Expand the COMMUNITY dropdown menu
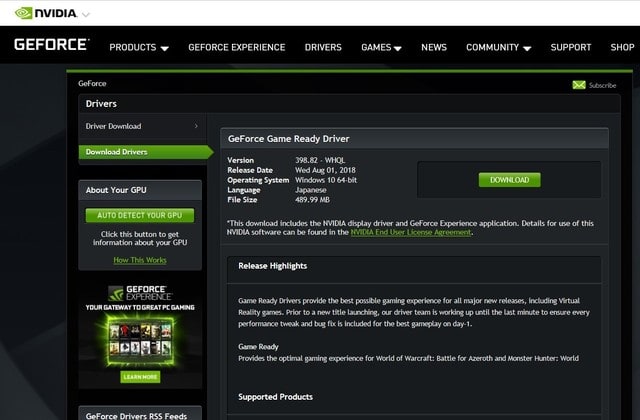The image size is (640, 420). pyautogui.click(x=498, y=47)
